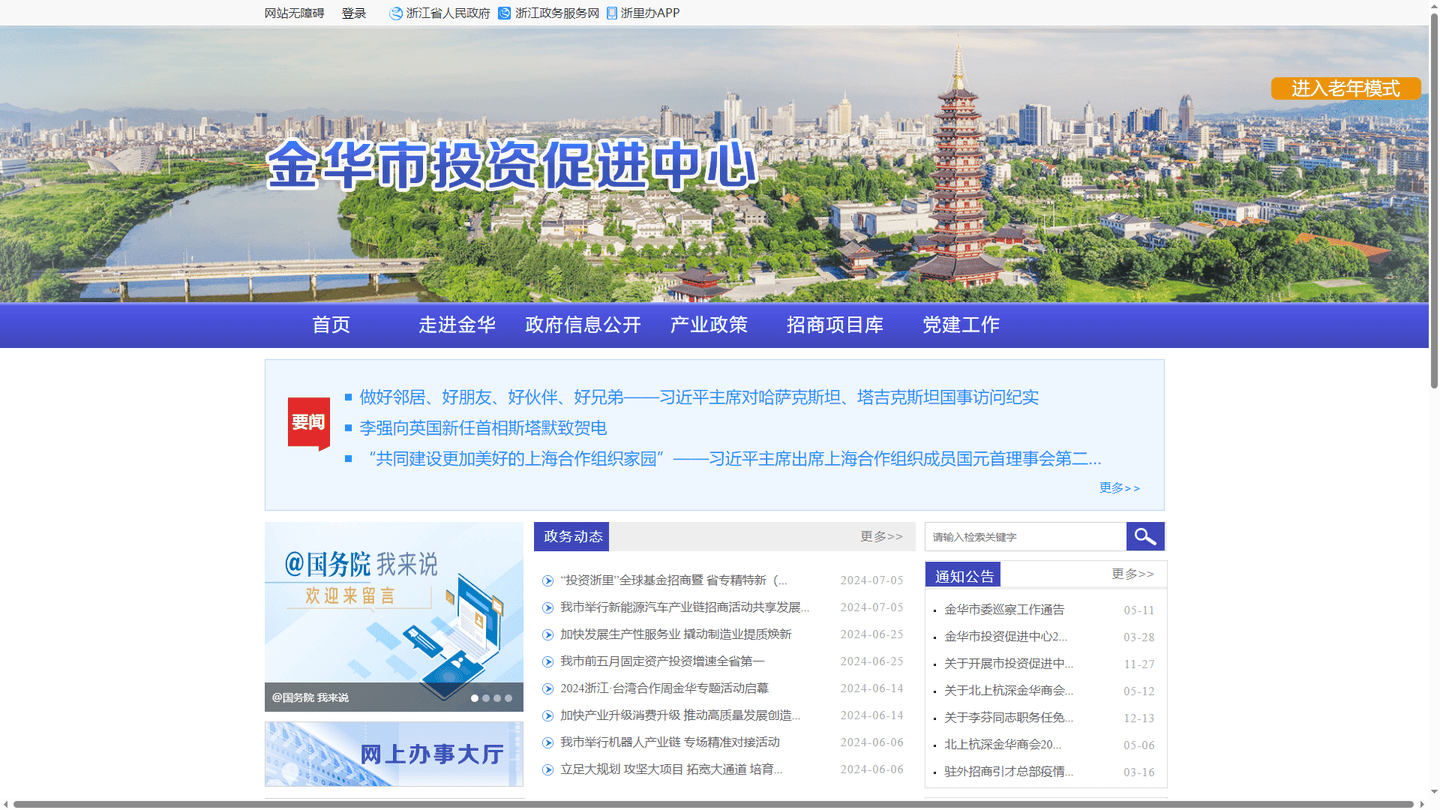The width and height of the screenshot is (1440, 810).
Task: Click the 浙里办APP phone icon
Action: point(612,13)
